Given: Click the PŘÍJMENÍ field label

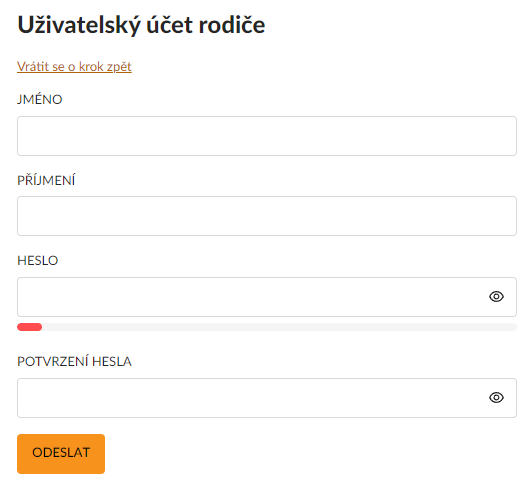Looking at the screenshot, I should click(x=46, y=180).
